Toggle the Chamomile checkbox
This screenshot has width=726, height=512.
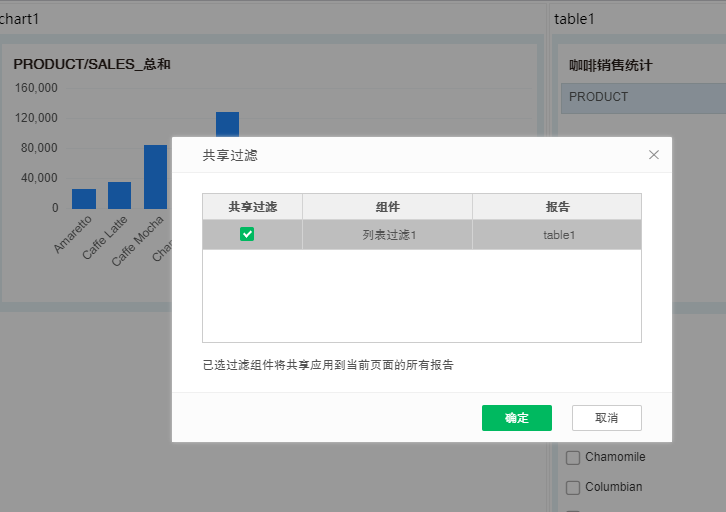click(x=573, y=458)
